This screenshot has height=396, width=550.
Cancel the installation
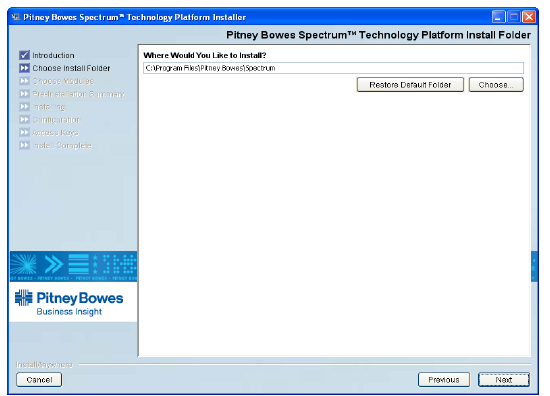pos(39,380)
